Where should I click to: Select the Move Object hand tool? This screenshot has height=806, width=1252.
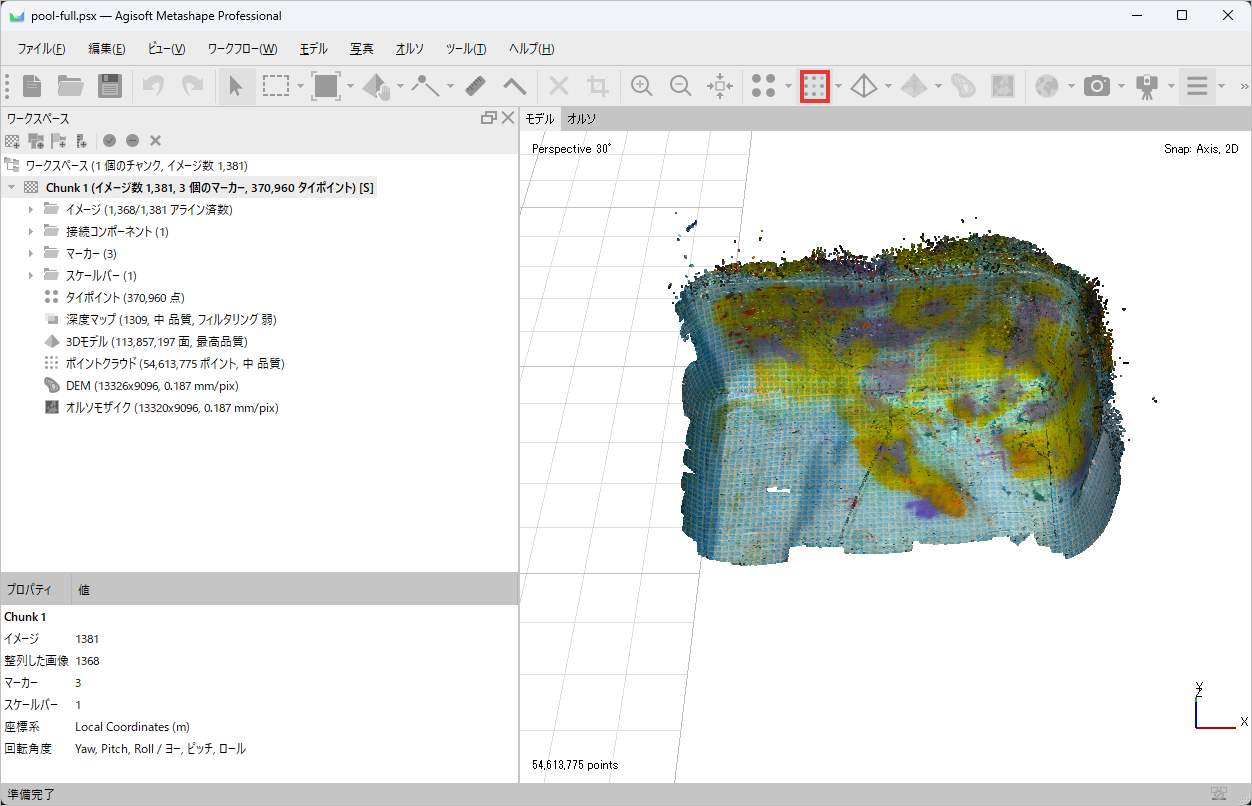pos(377,86)
